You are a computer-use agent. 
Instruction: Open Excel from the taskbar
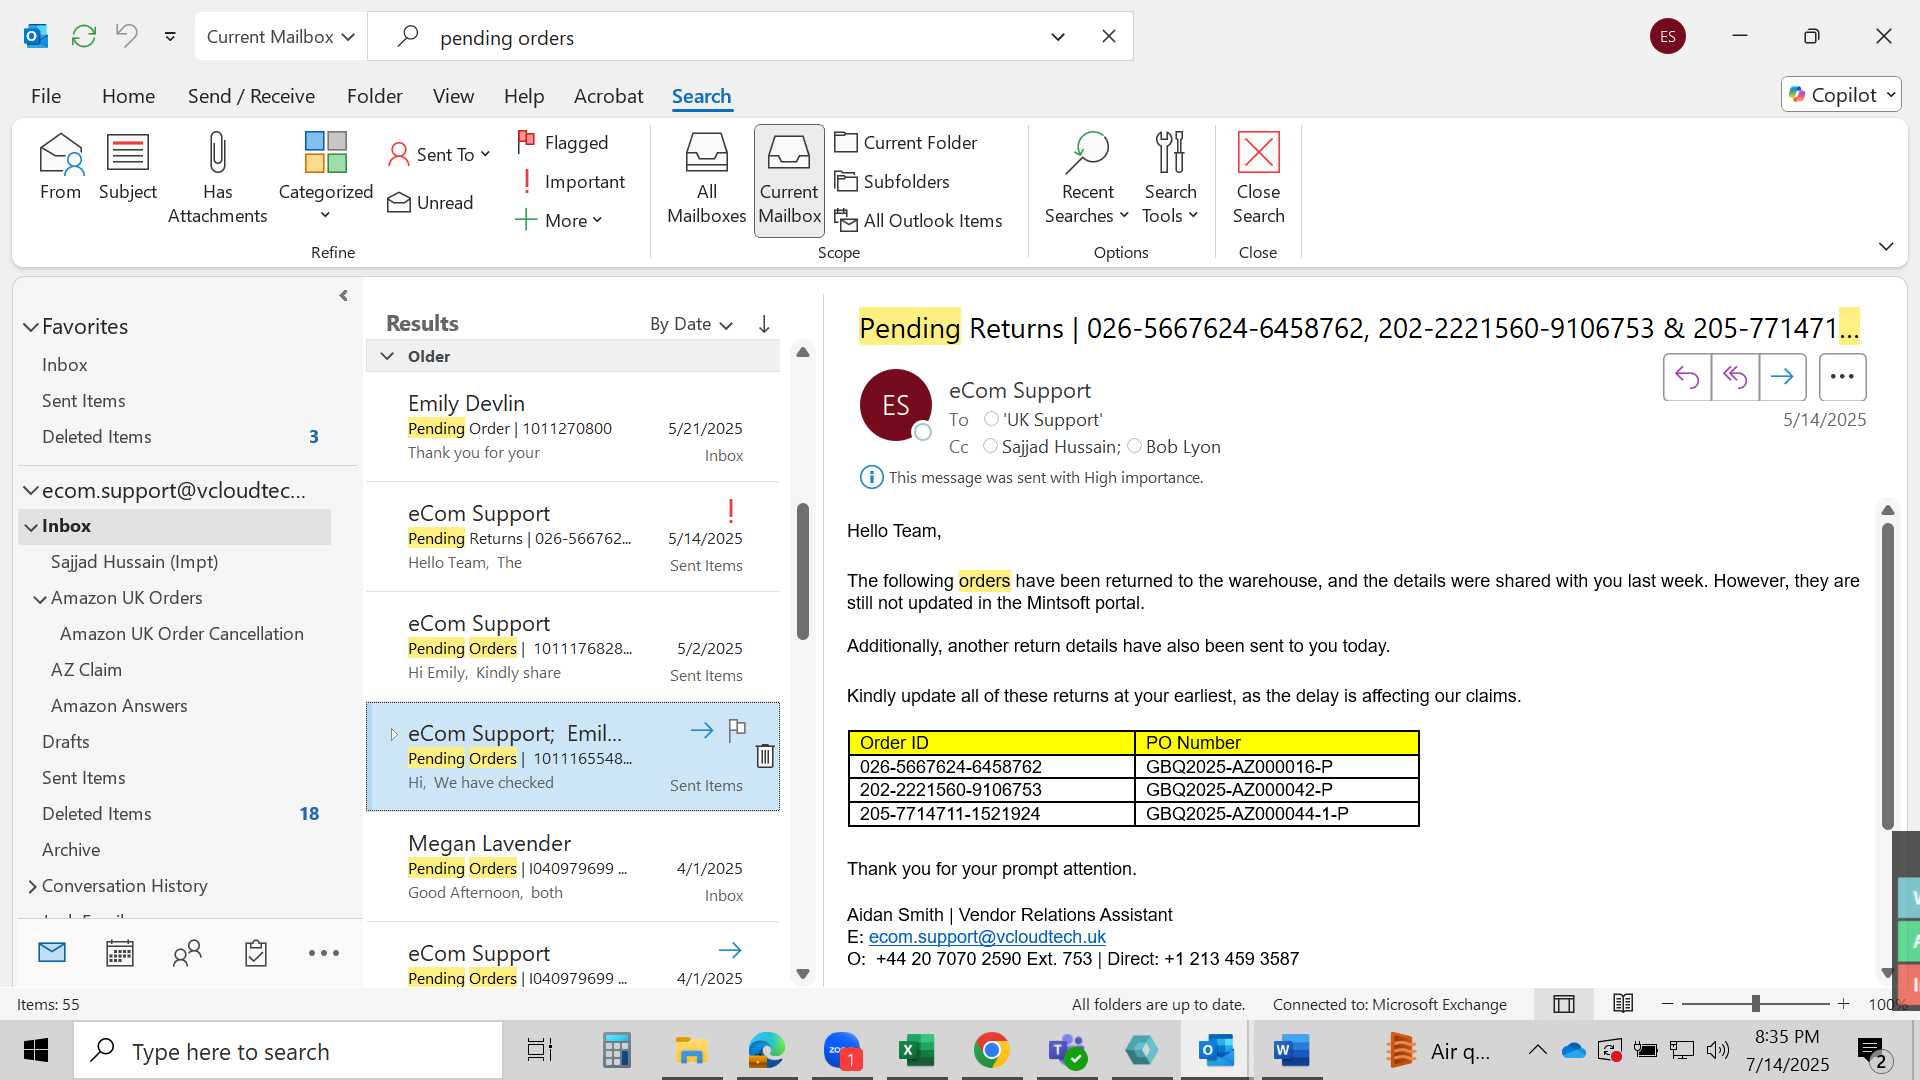tap(916, 1051)
